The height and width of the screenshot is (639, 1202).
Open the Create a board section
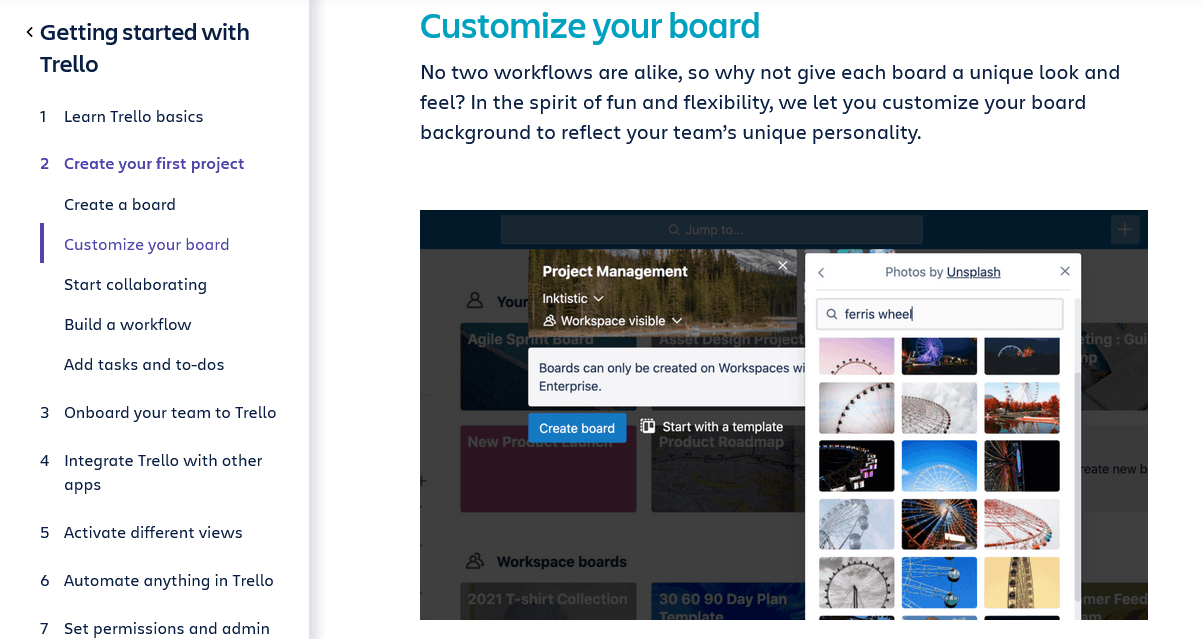[x=120, y=204]
